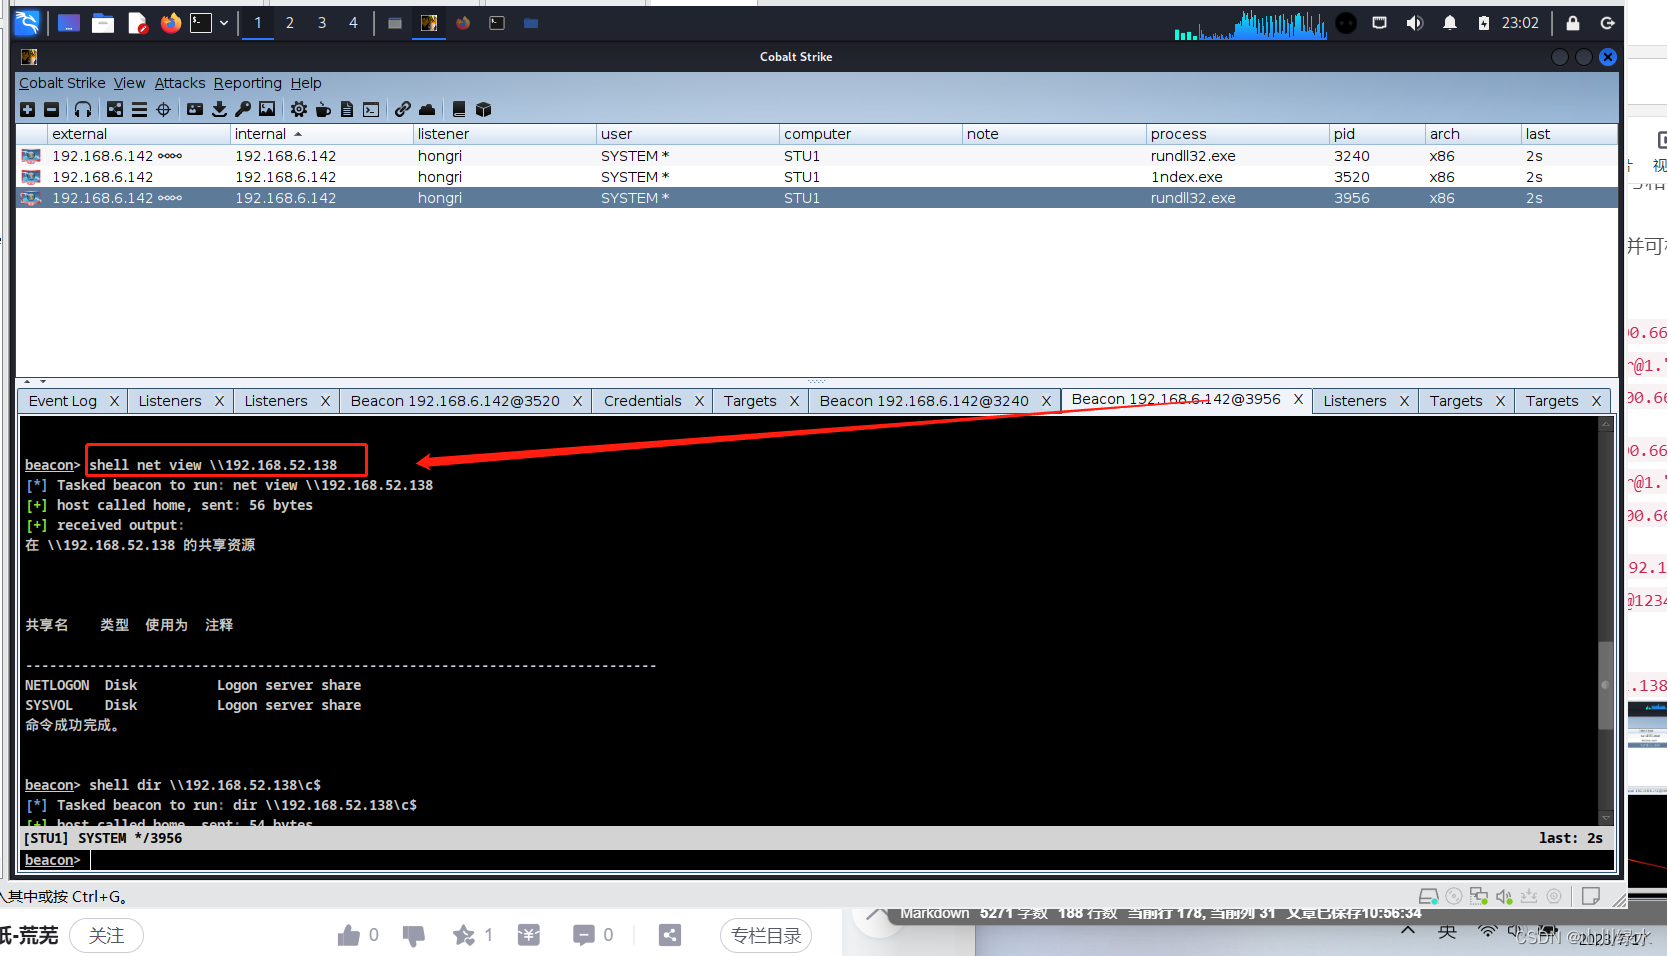Viewport: 1668px width, 956px height.
Task: Open screenshots via the picture icon
Action: pos(267,109)
